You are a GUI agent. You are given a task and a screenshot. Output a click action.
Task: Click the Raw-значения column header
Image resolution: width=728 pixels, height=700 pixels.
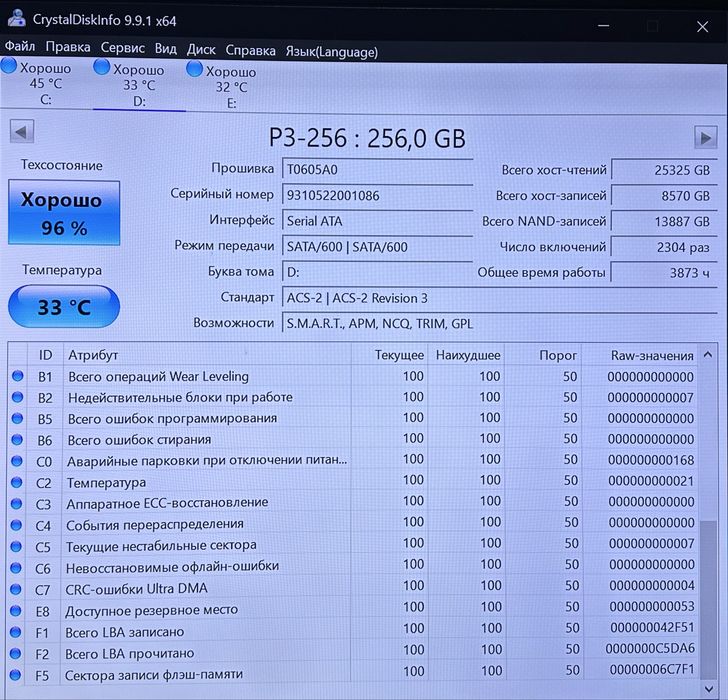pos(640,356)
